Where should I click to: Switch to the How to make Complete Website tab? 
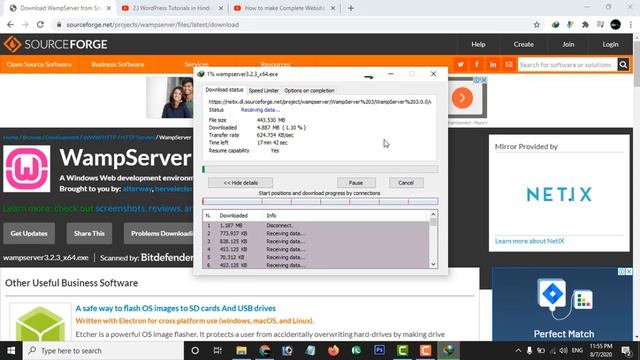[284, 8]
